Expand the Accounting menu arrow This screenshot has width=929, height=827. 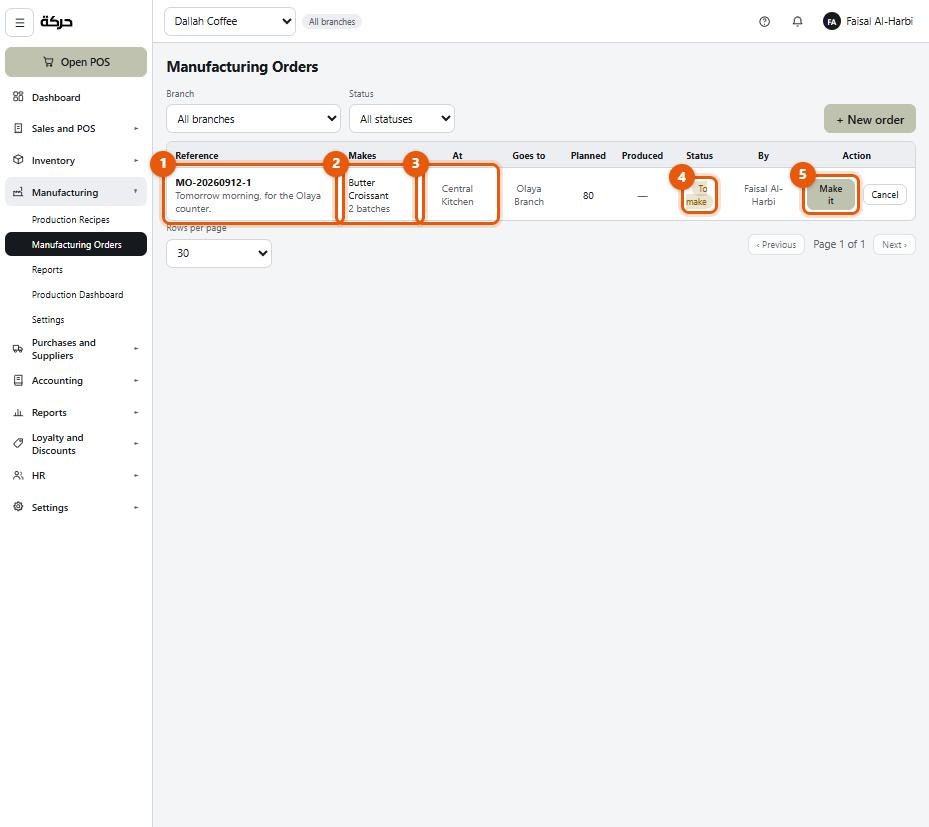point(136,381)
